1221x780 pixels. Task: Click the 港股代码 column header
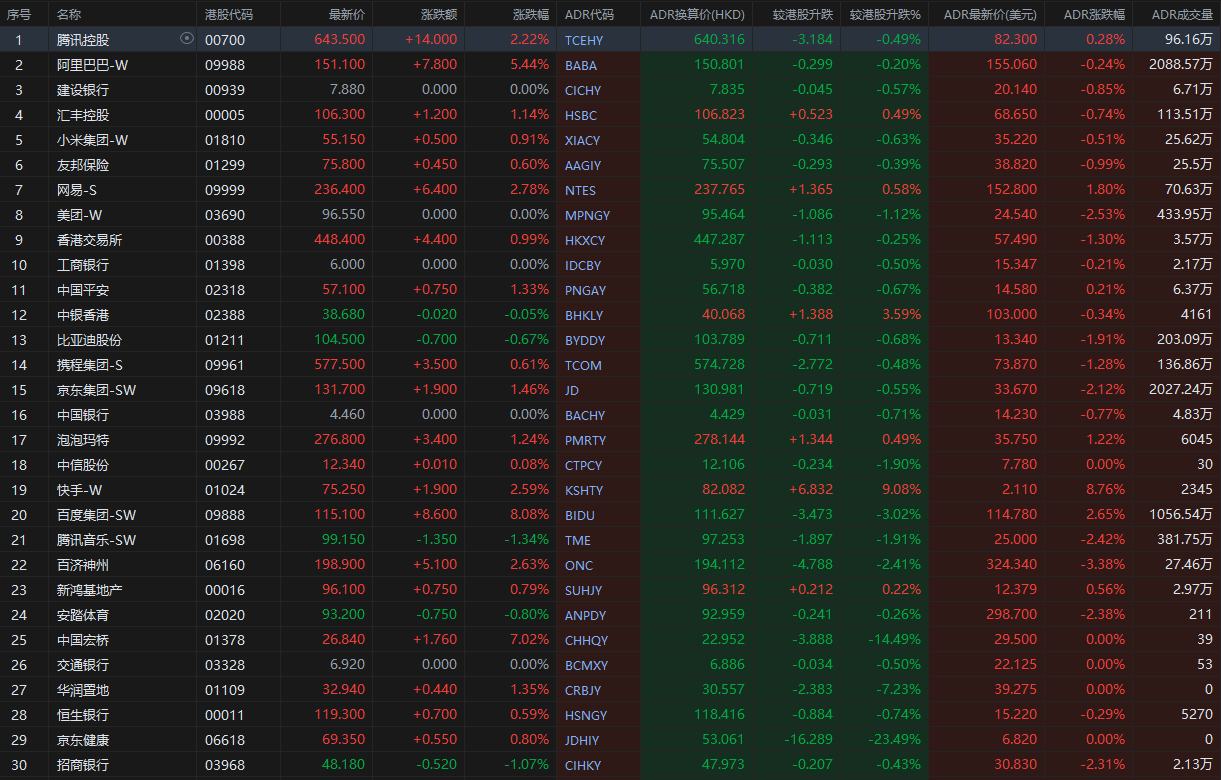(x=229, y=15)
